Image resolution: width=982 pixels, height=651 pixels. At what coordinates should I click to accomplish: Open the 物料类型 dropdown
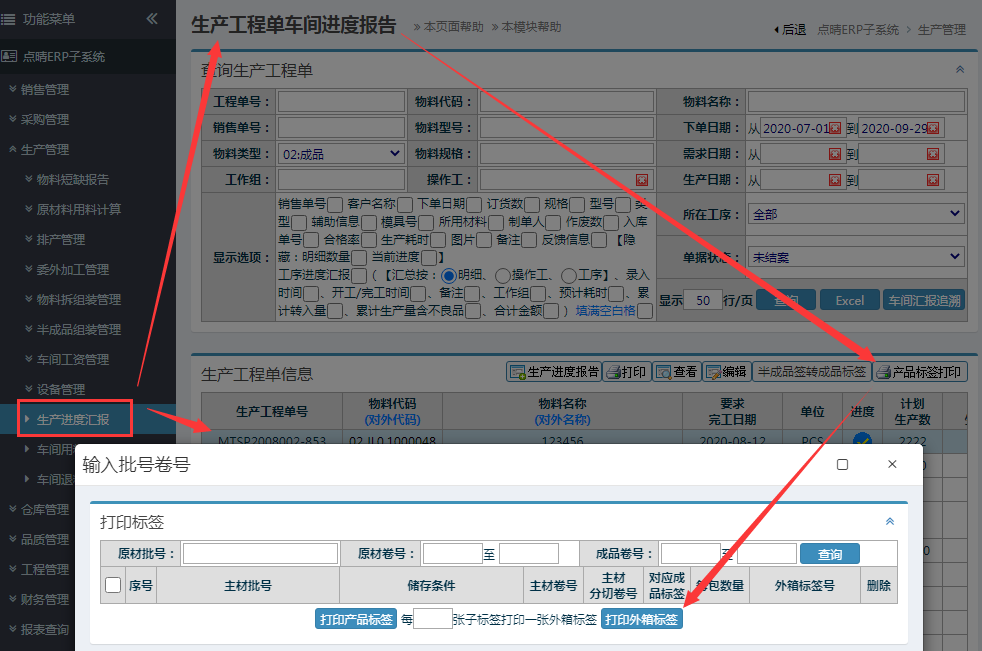click(x=339, y=154)
